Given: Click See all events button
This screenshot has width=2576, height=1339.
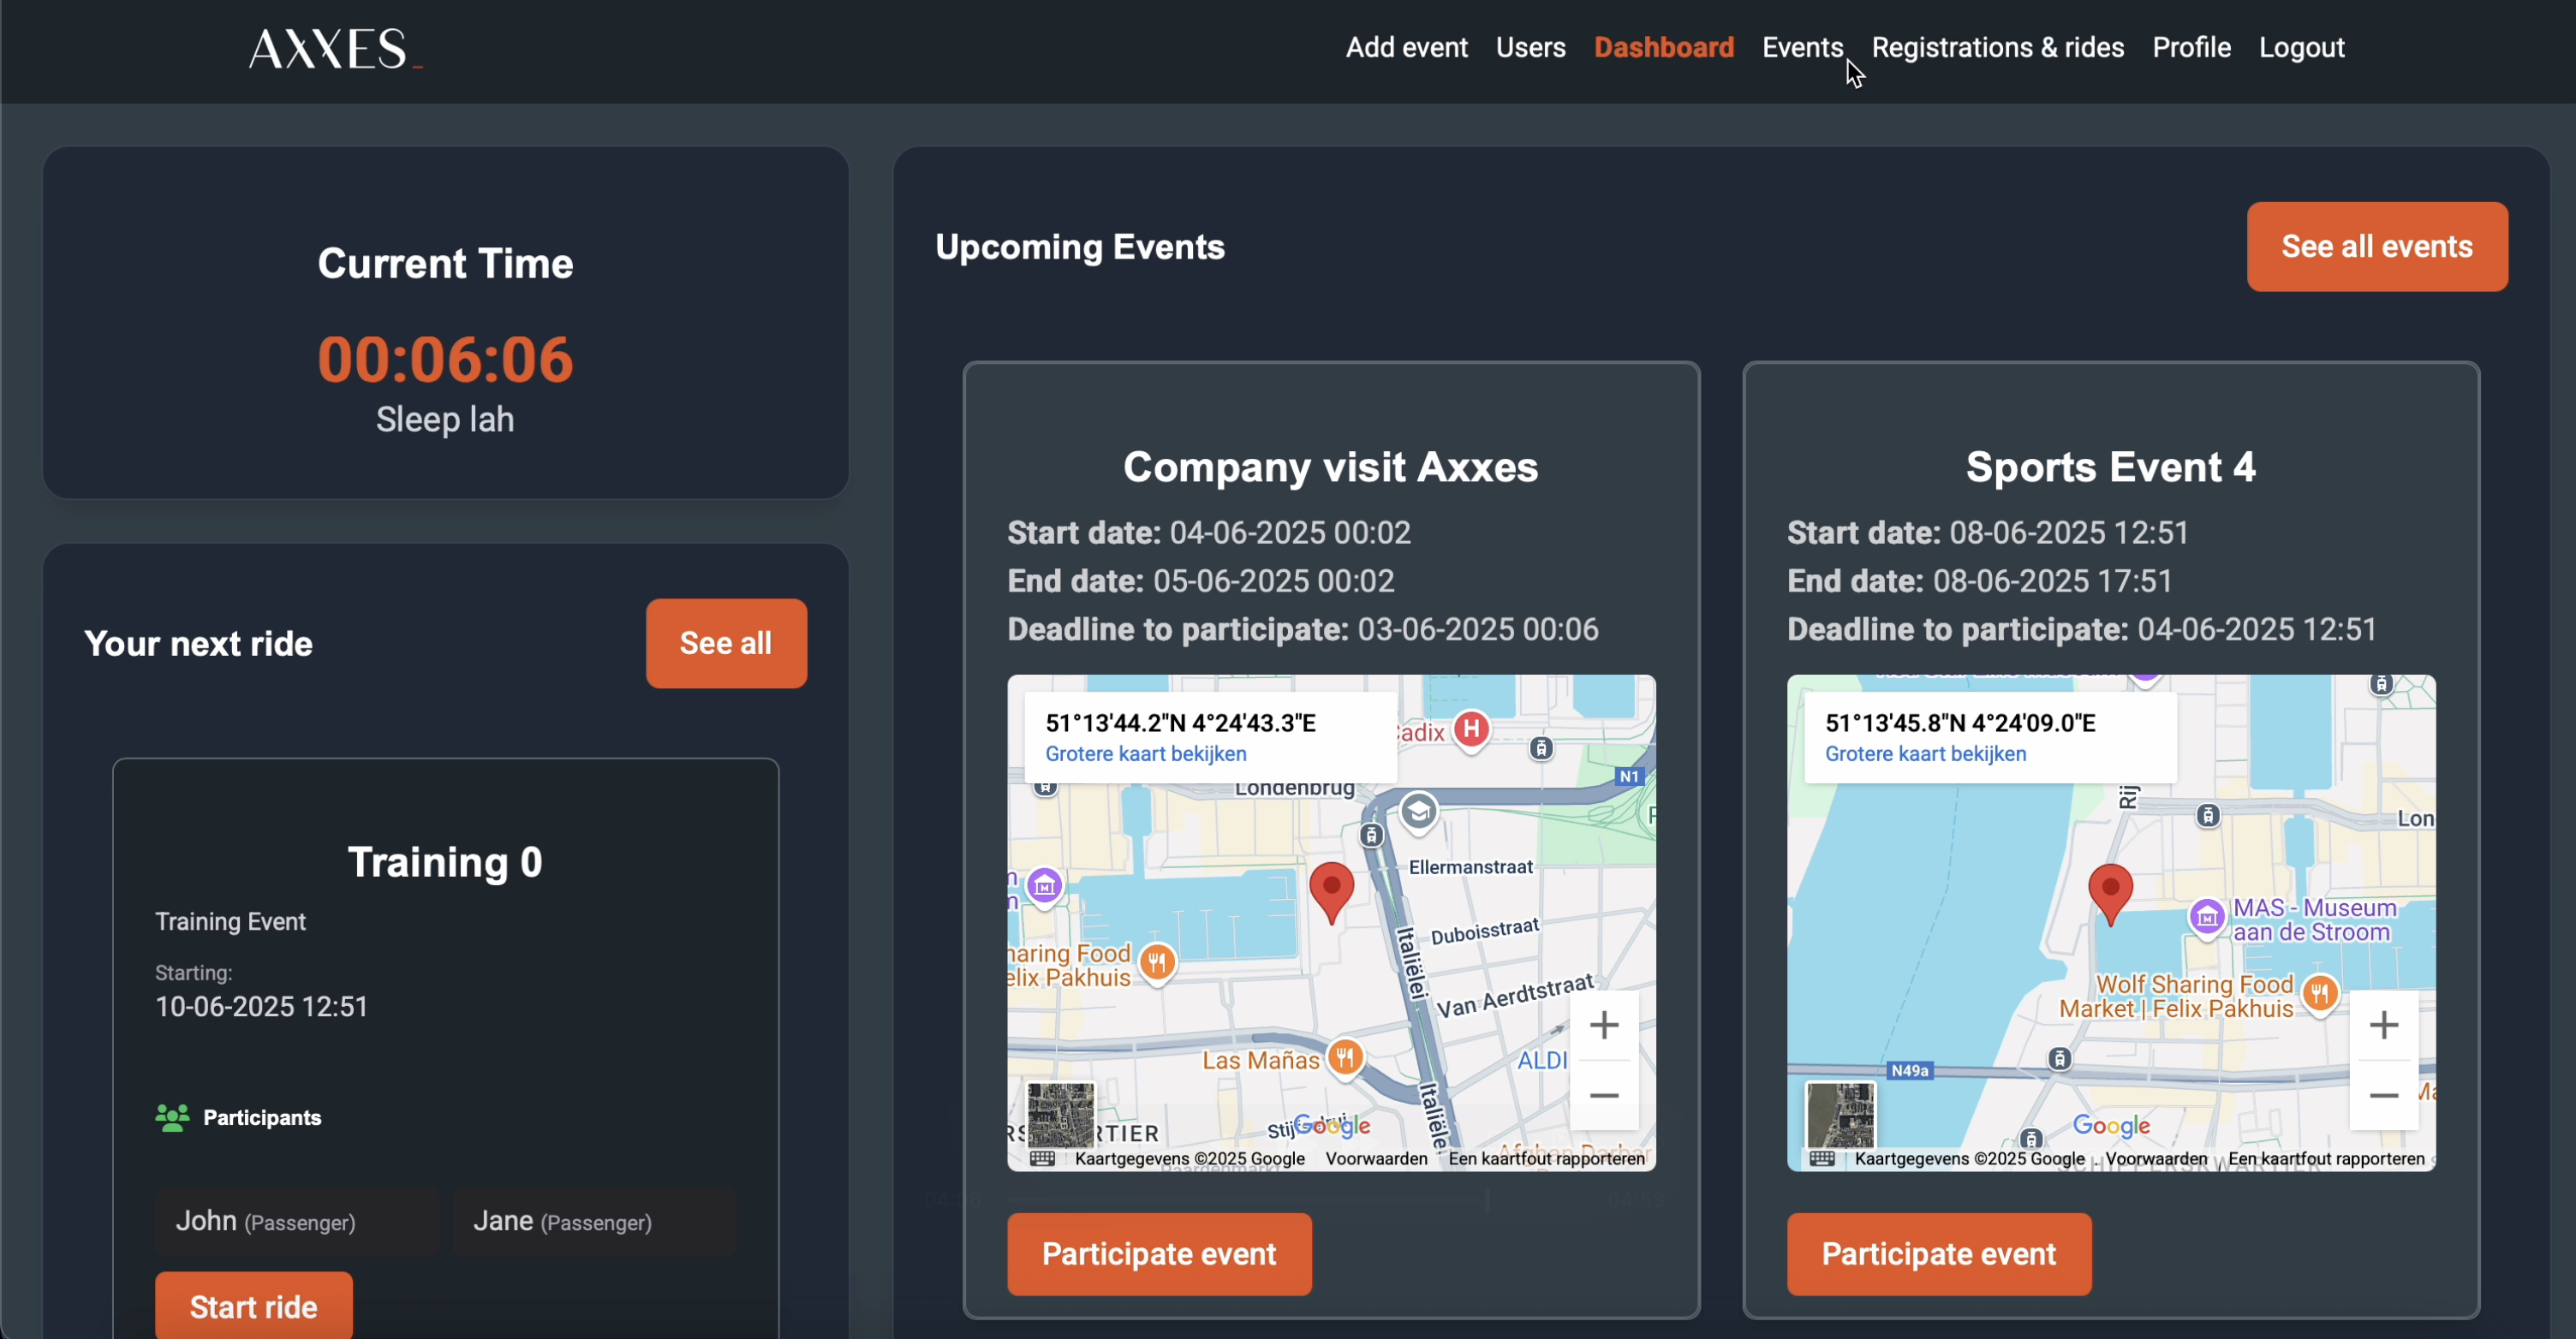Looking at the screenshot, I should (x=2376, y=246).
